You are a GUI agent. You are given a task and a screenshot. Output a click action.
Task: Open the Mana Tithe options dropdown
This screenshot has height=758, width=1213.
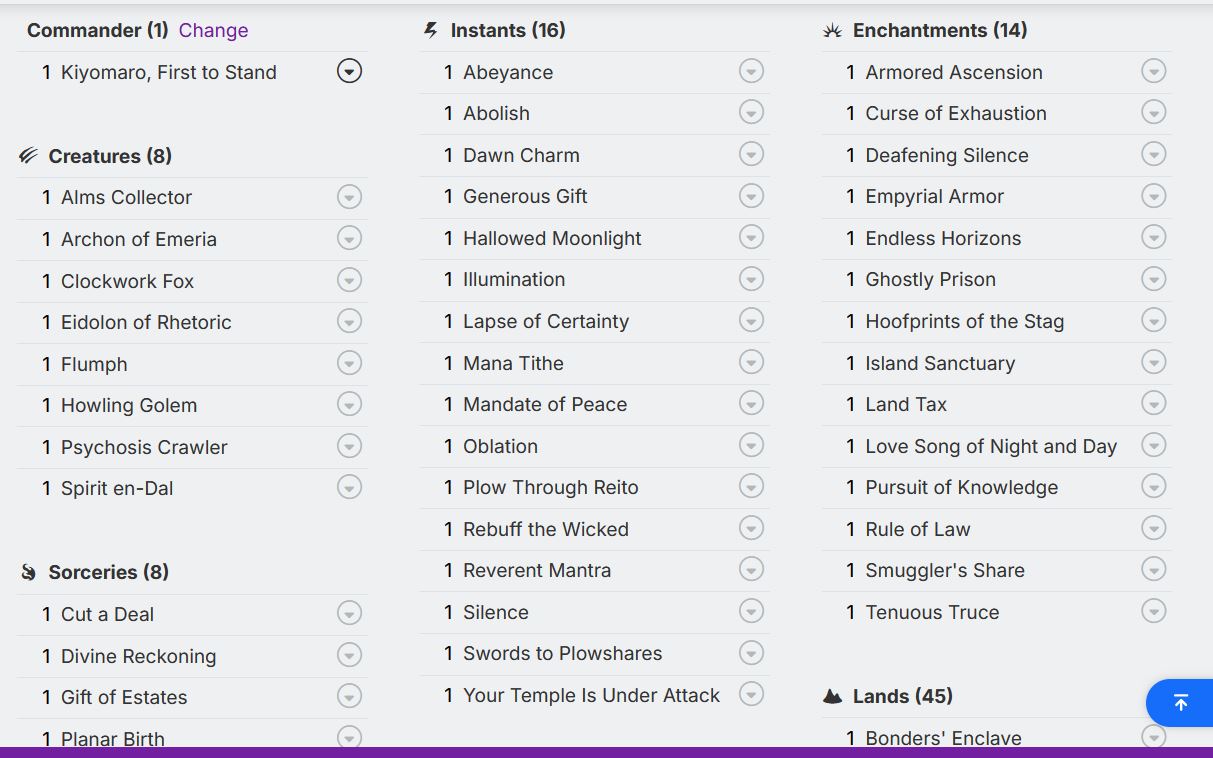751,363
